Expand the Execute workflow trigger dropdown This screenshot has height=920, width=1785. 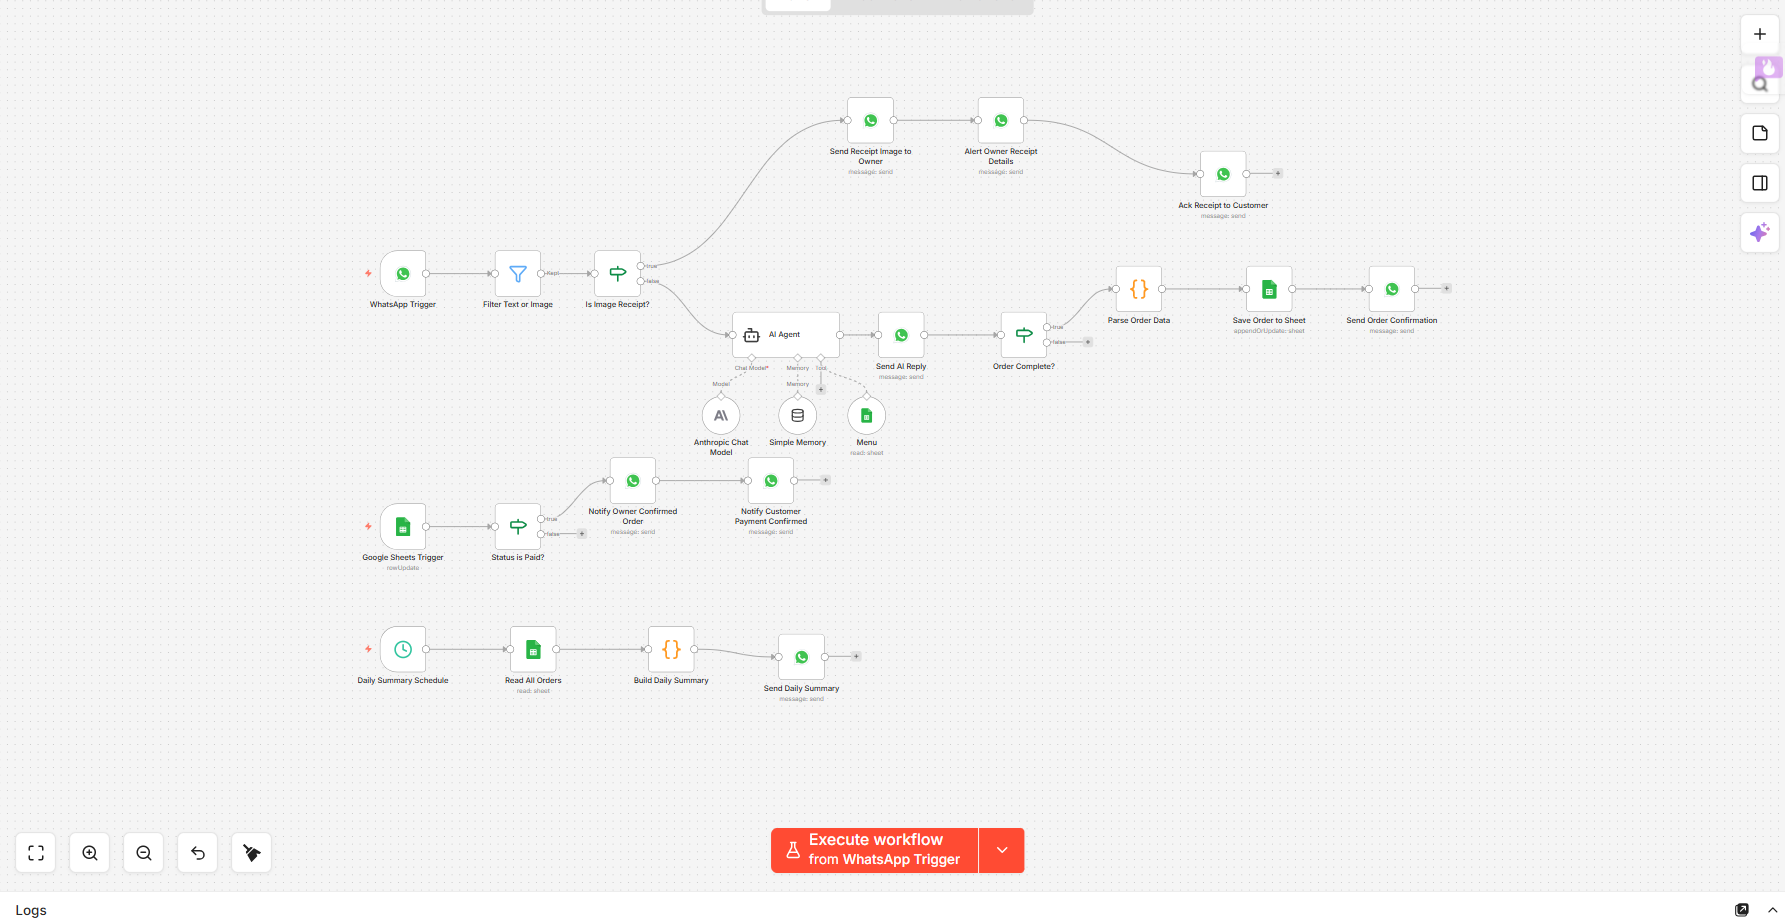tap(1002, 850)
